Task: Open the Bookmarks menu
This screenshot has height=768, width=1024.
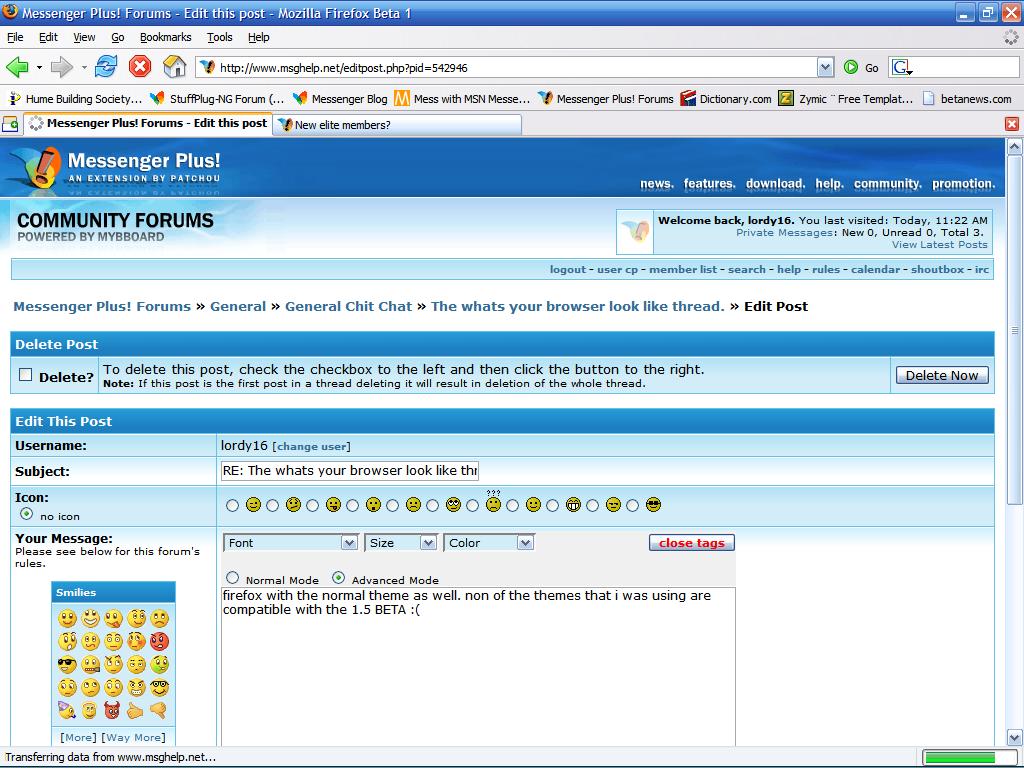Action: 166,37
